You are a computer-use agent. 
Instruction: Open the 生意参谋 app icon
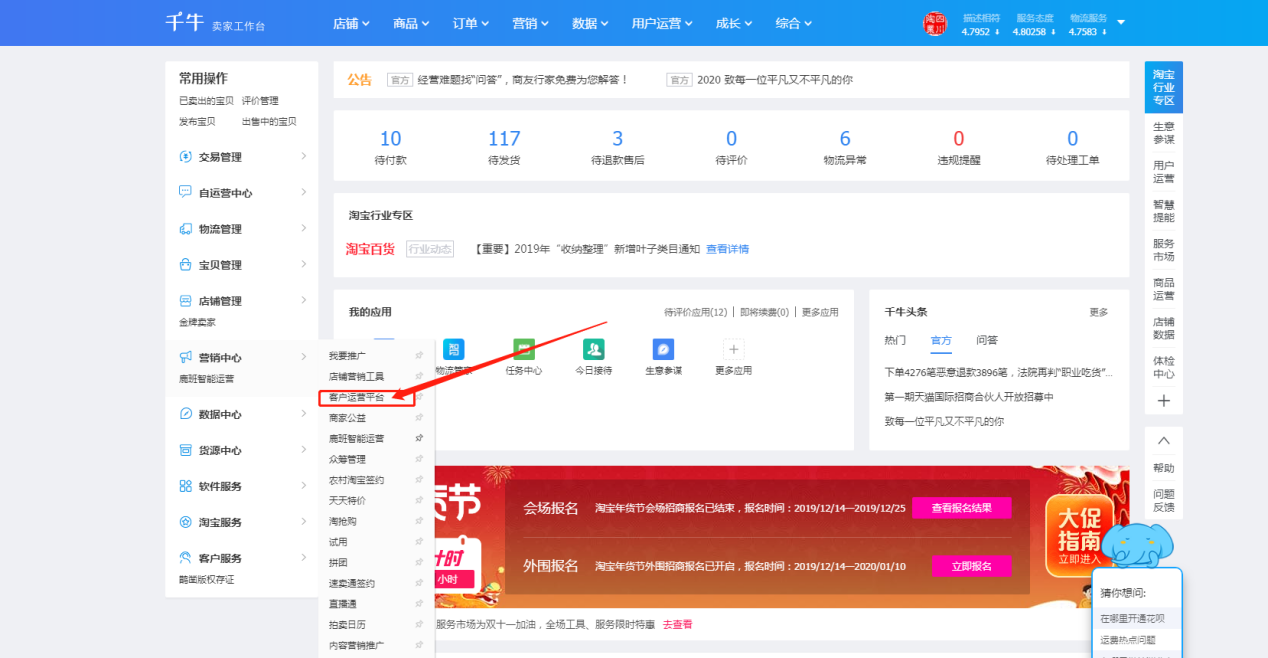[664, 349]
